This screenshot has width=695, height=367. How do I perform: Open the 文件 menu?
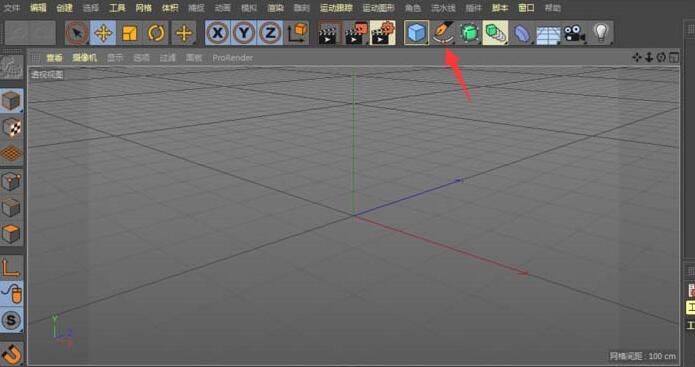(12, 8)
